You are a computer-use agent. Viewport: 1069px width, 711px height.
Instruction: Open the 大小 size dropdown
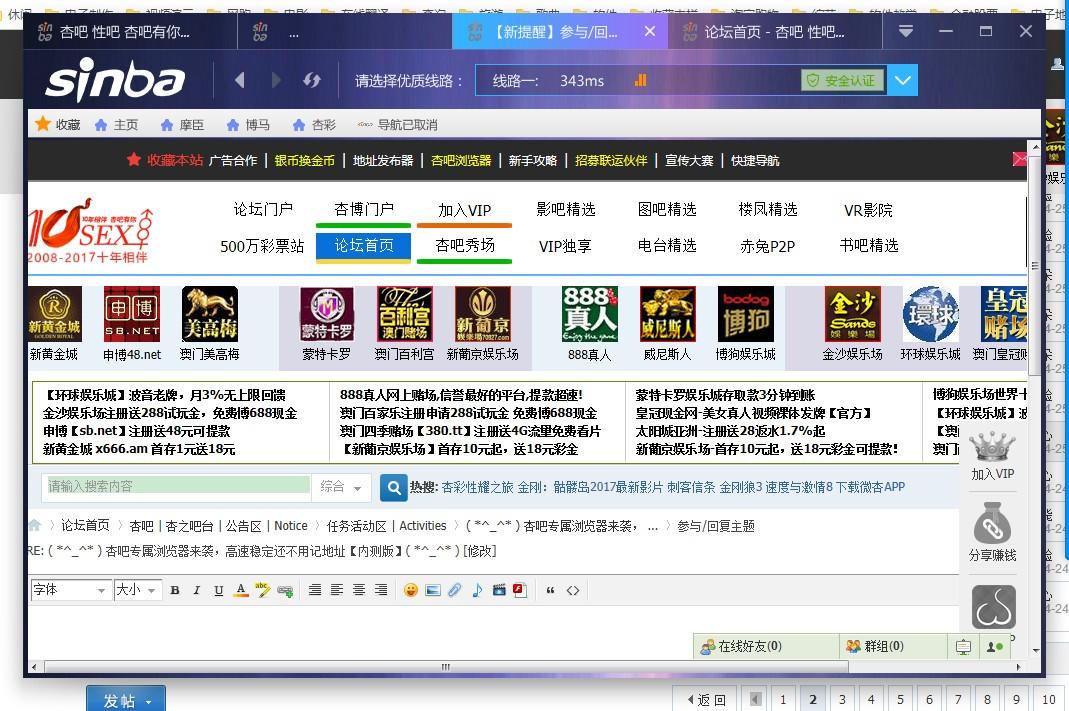(138, 590)
